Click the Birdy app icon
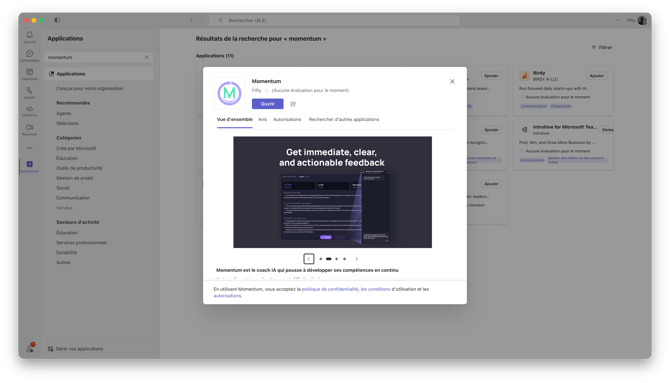Screen dimensions: 670x383 point(524,76)
